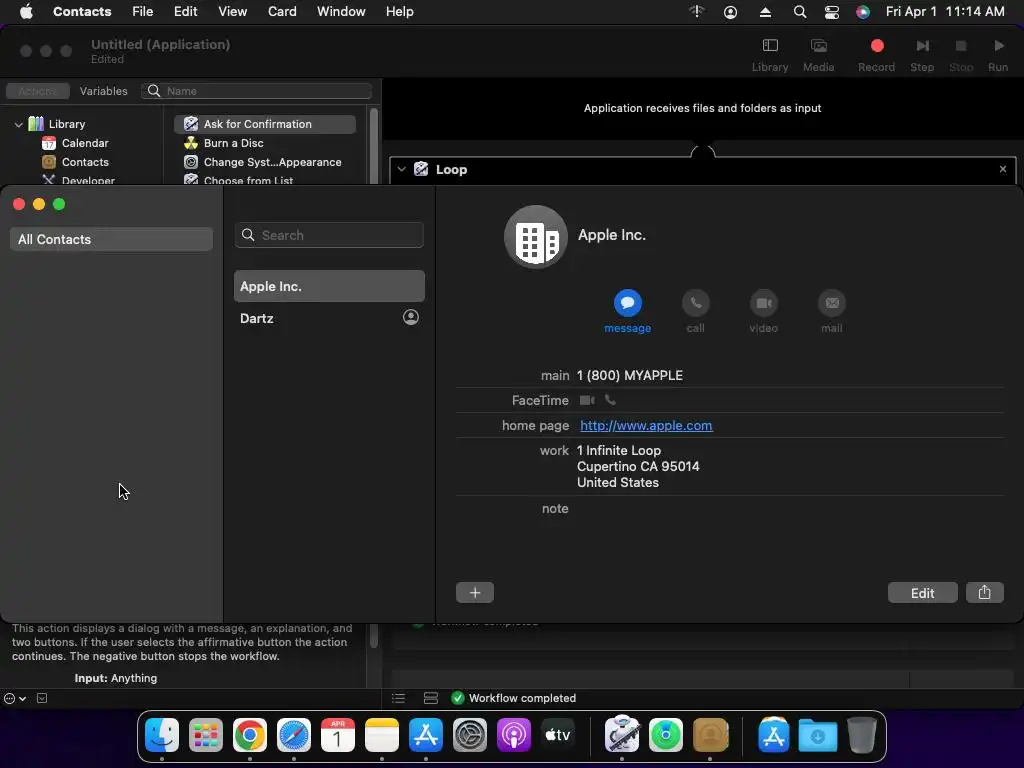Select All Contacts in the sidebar

click(x=111, y=239)
